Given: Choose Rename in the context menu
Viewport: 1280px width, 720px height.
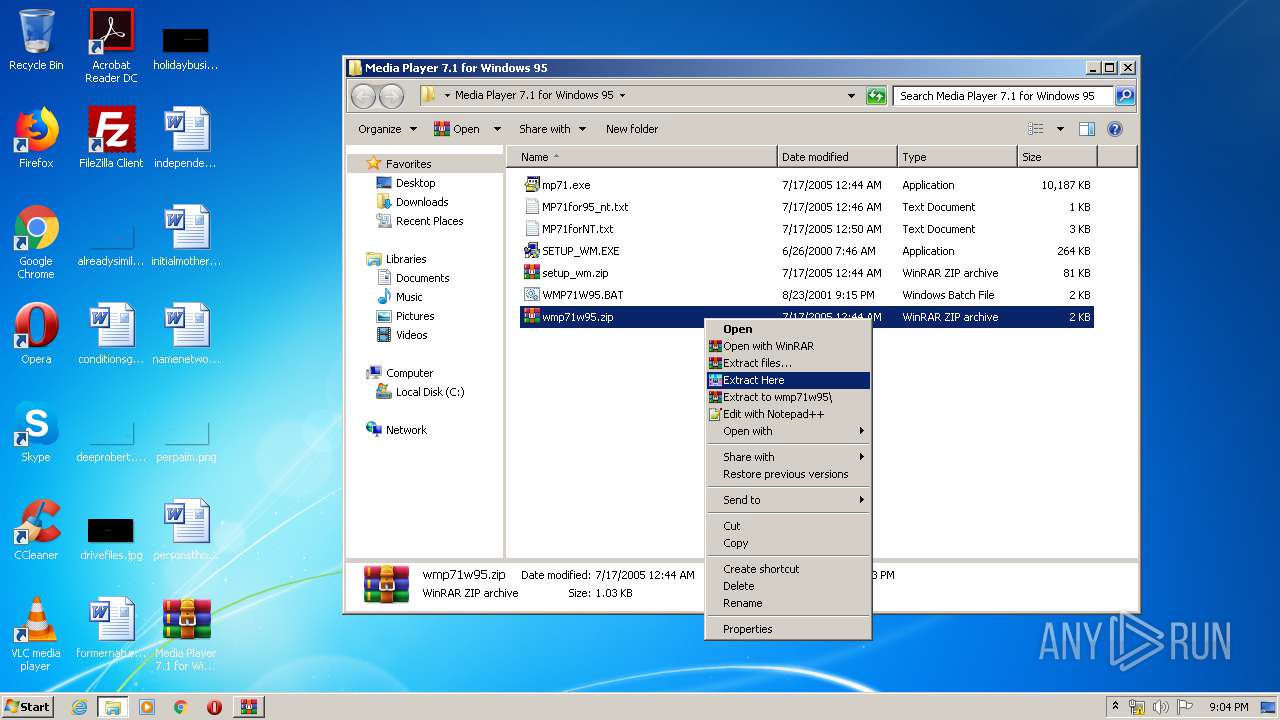Looking at the screenshot, I should [788, 603].
